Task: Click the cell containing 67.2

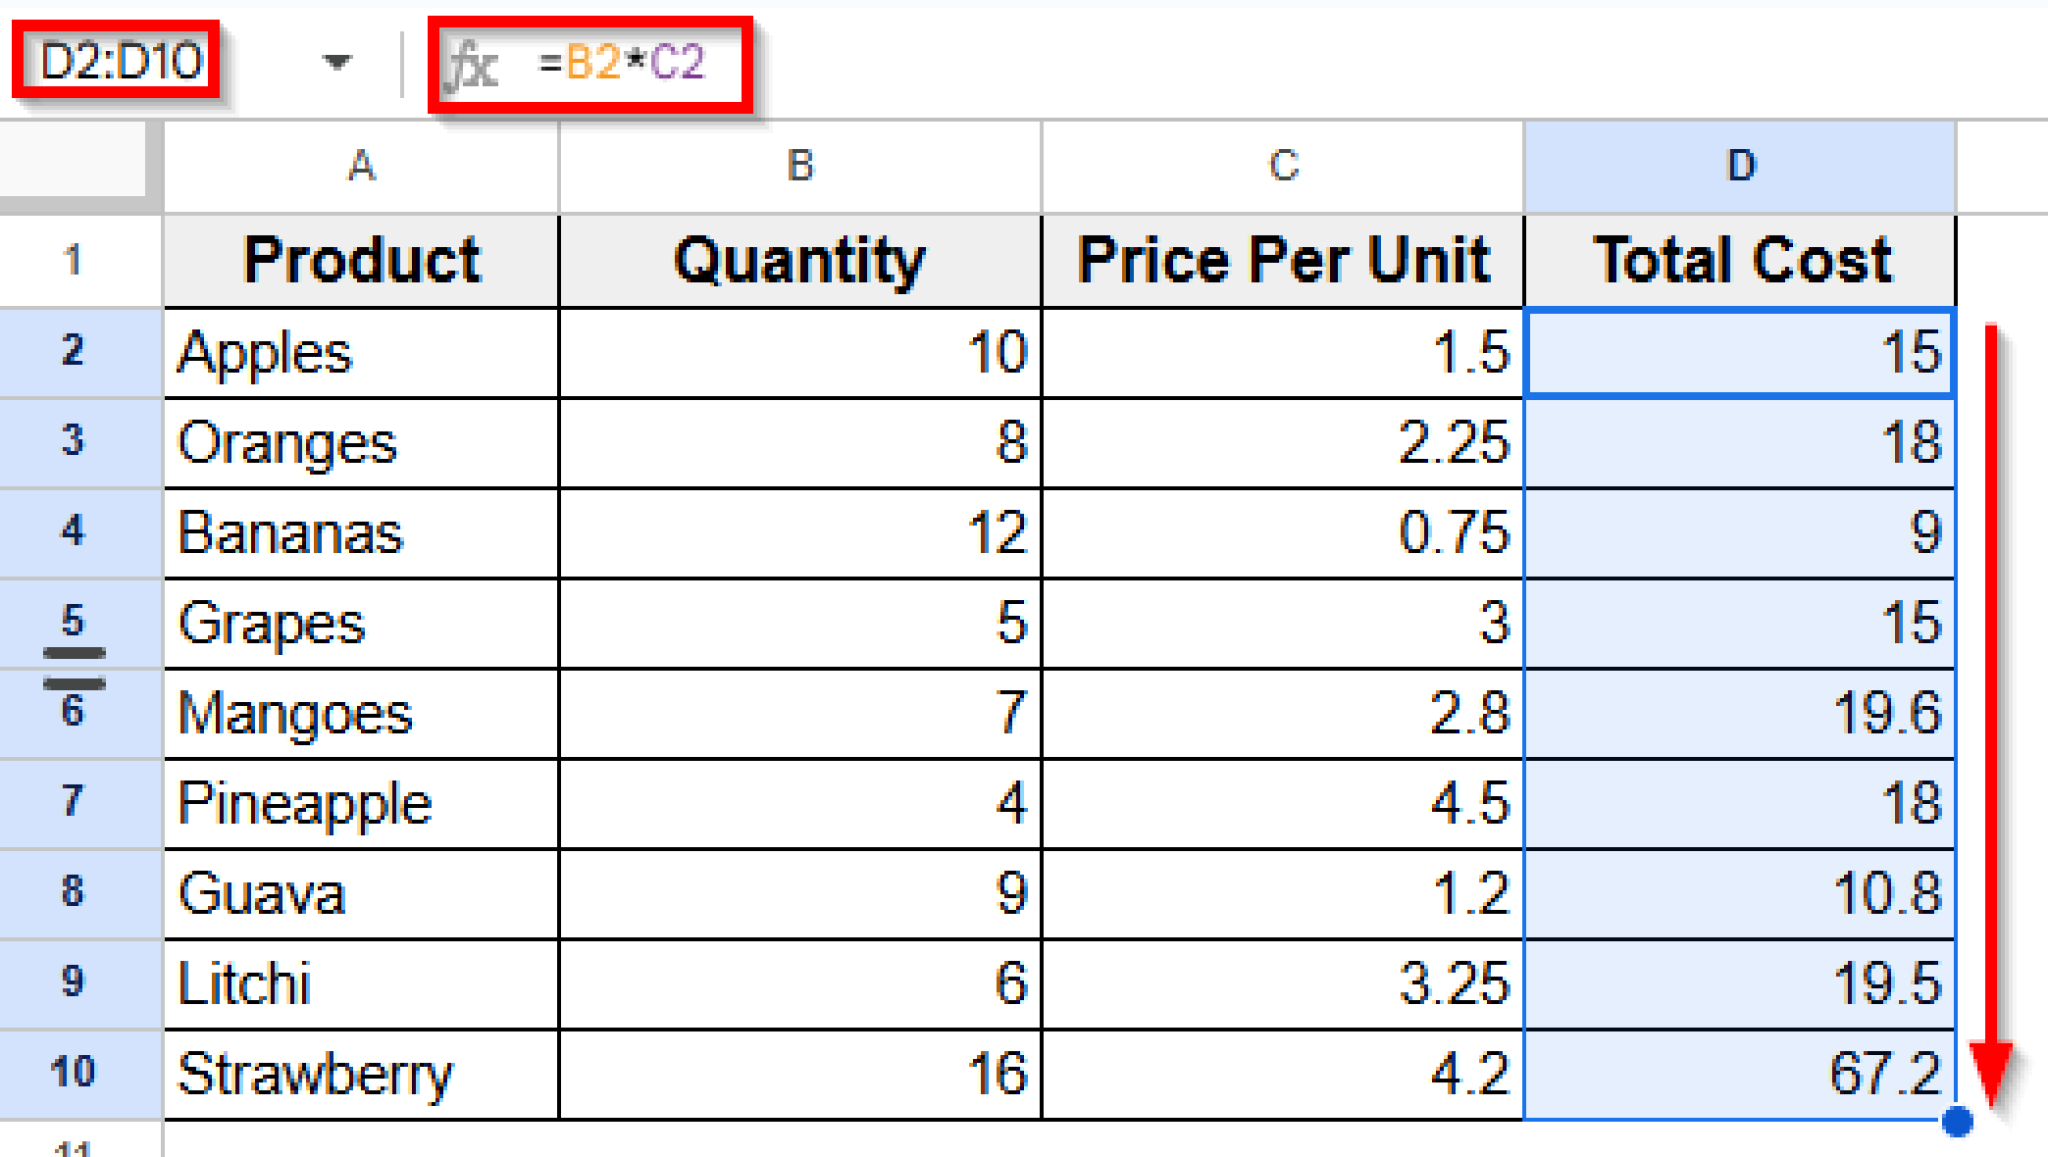Action: (x=1740, y=1072)
